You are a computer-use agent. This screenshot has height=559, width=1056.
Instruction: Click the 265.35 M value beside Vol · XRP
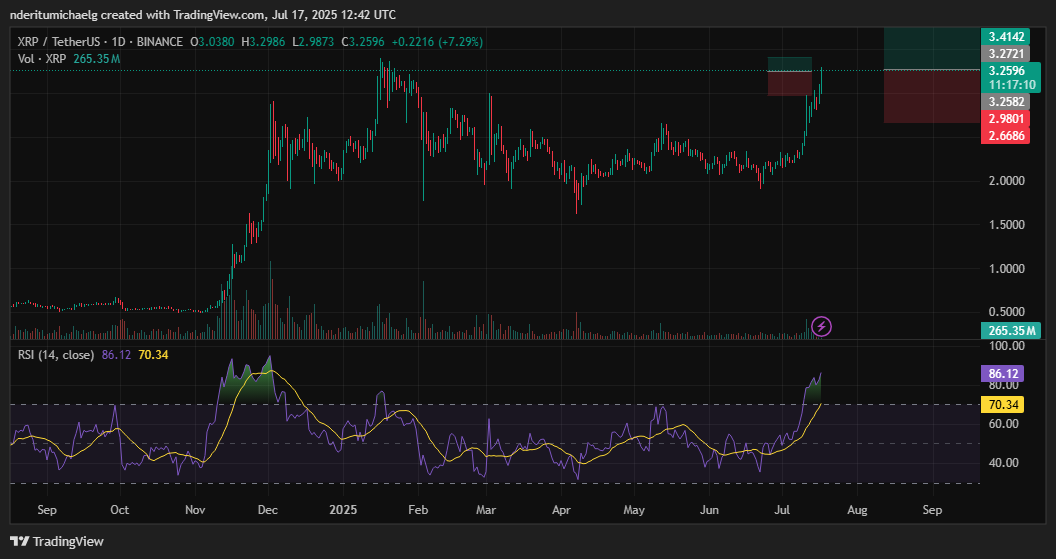96,59
